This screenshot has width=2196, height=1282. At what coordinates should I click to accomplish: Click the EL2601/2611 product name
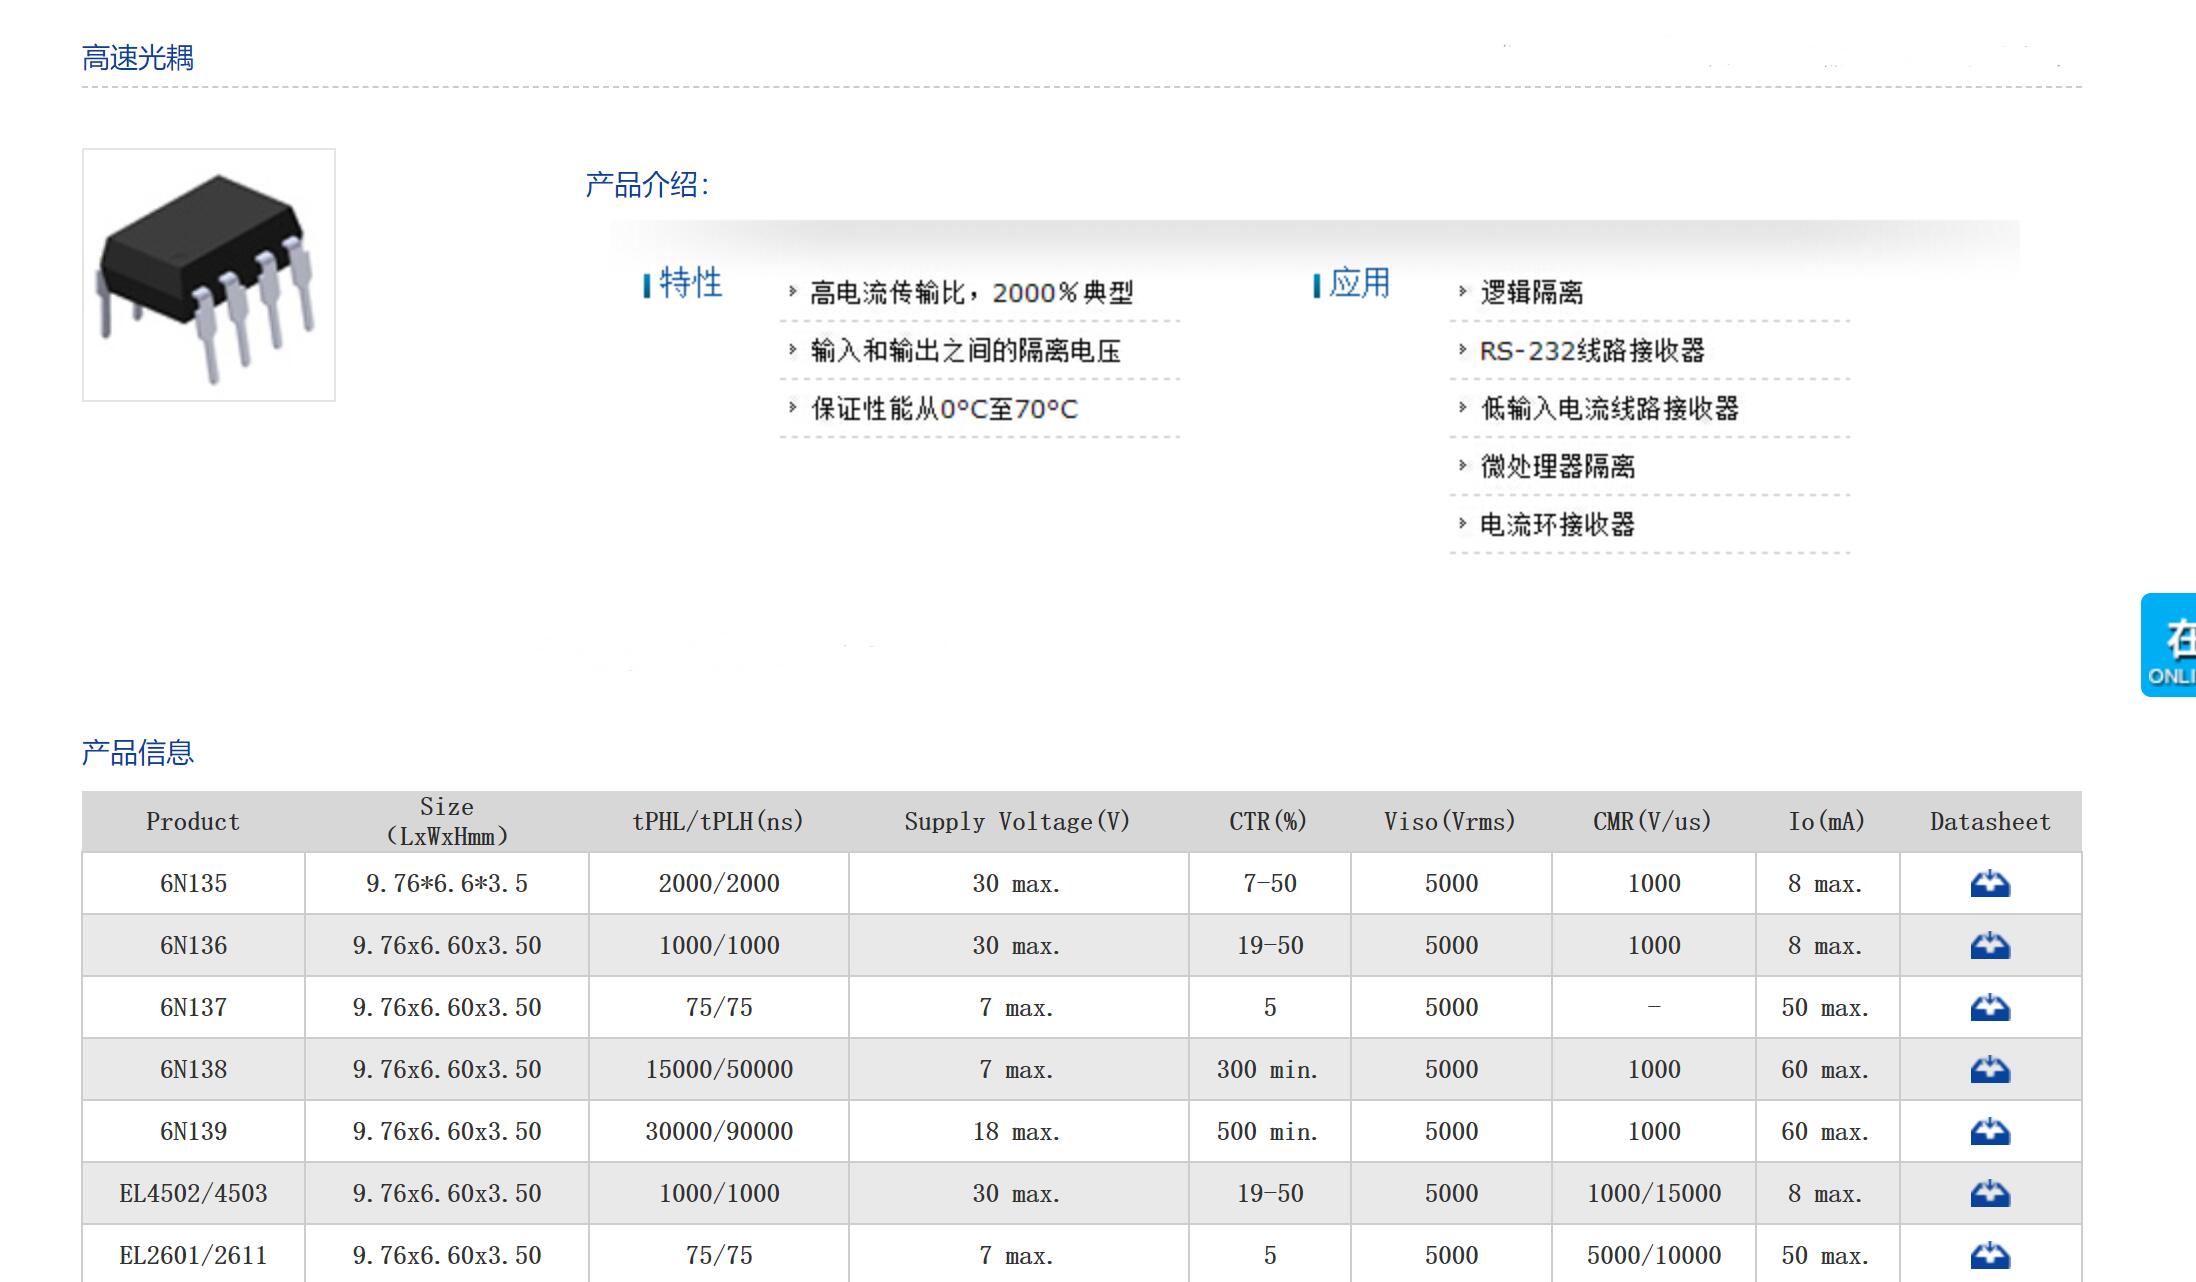point(193,1256)
